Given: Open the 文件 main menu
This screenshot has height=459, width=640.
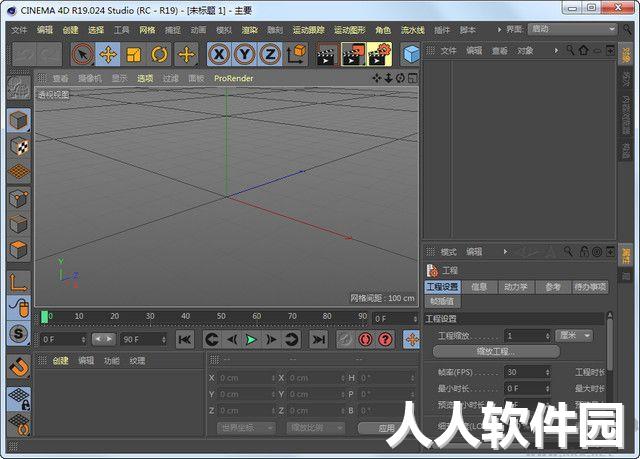Looking at the screenshot, I should click(19, 30).
